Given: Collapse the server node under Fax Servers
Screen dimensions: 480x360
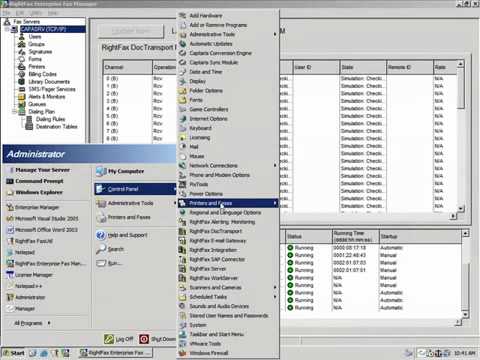Looking at the screenshot, I should coord(7,29).
